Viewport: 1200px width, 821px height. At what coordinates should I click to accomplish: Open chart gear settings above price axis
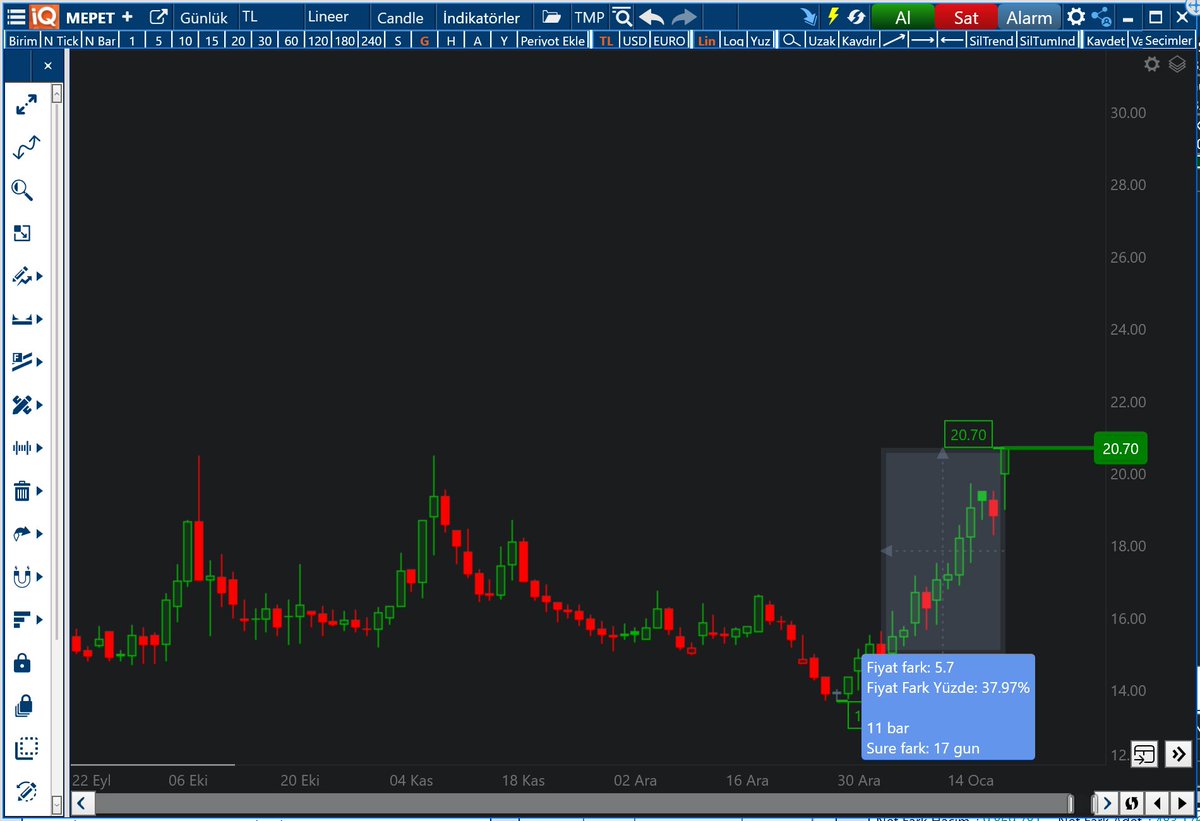coord(1152,64)
